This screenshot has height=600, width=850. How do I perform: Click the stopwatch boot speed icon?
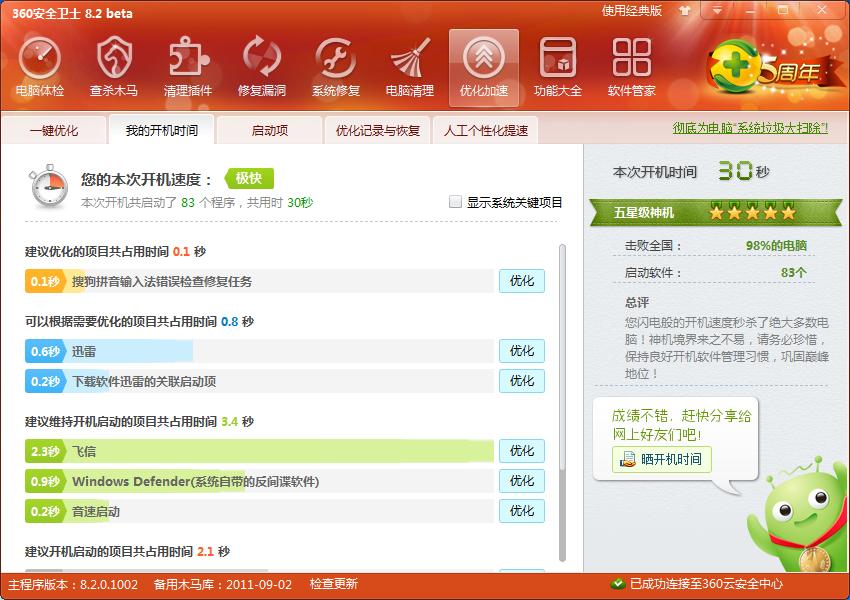pos(49,186)
